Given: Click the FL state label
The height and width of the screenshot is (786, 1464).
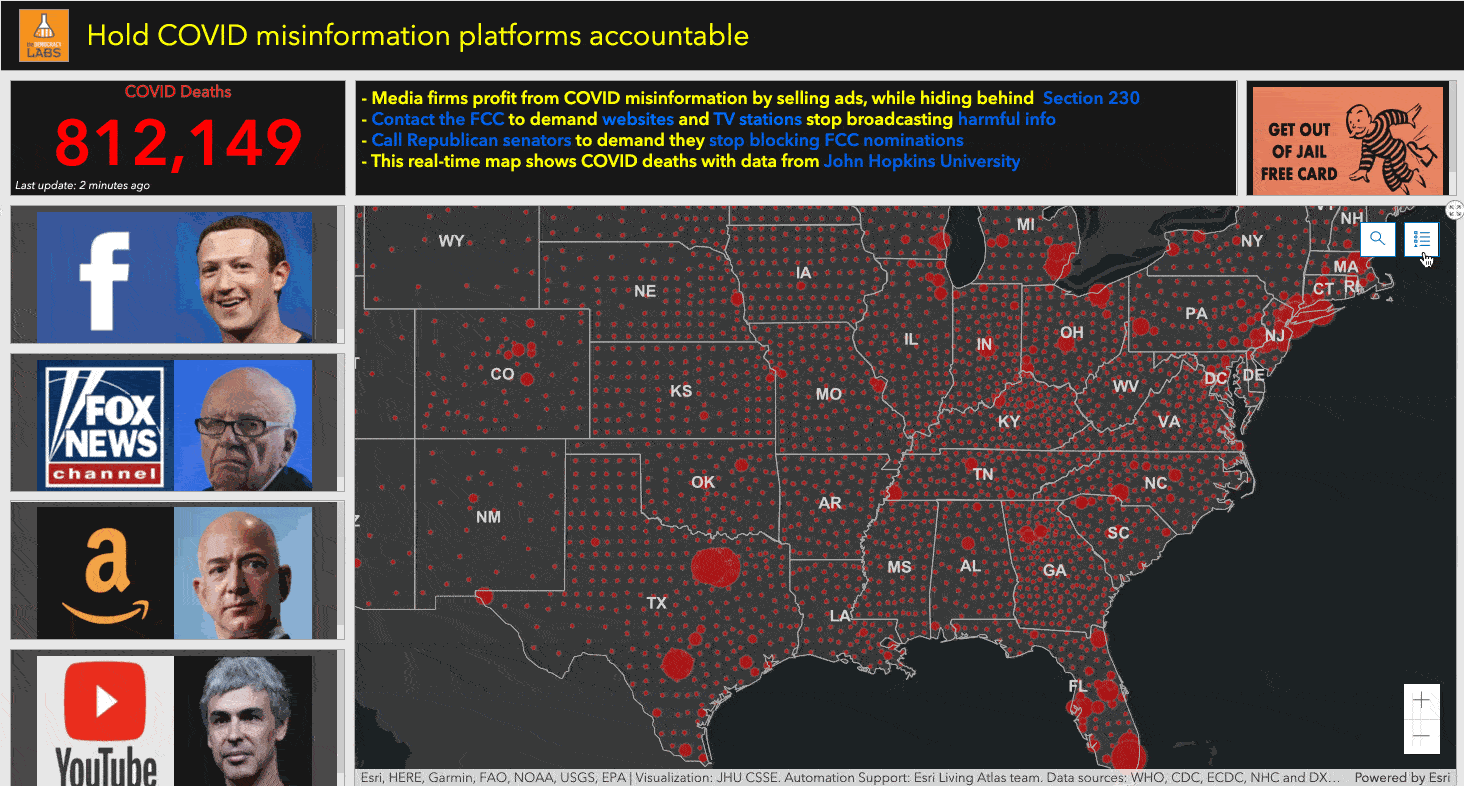Looking at the screenshot, I should 1077,686.
